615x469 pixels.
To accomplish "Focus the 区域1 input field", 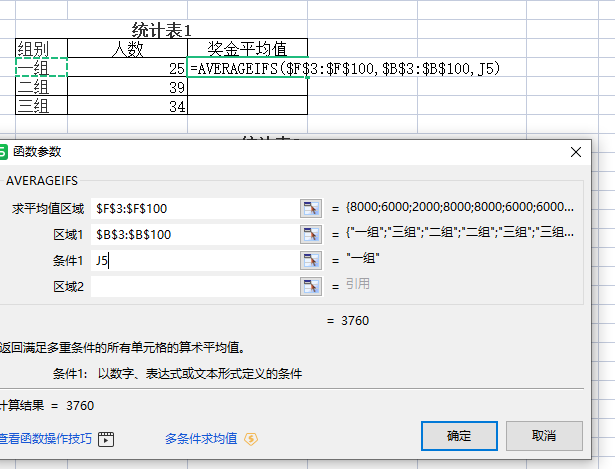I will (195, 234).
